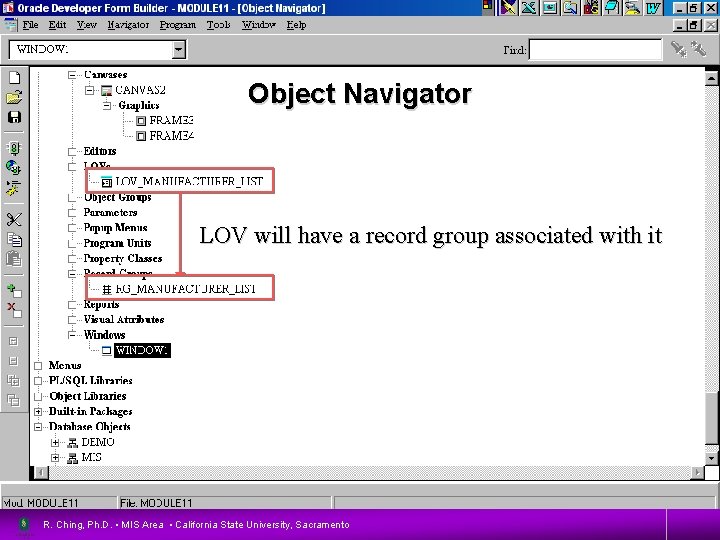Select the Visual Attributes node
Viewport: 720px width, 540px height.
point(124,320)
